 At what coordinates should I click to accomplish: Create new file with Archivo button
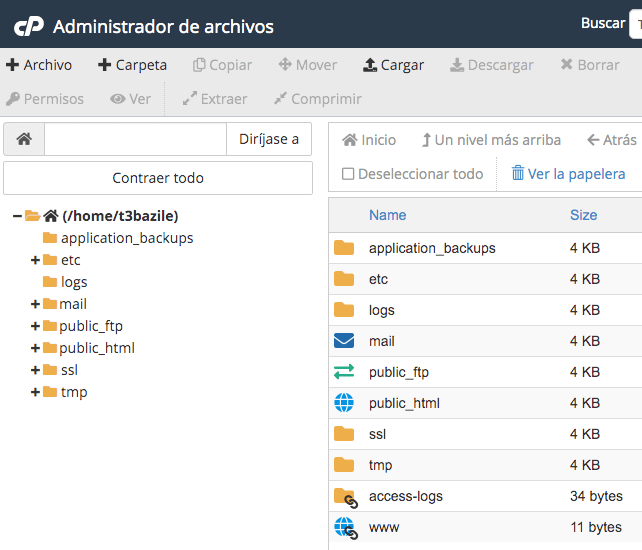tap(39, 65)
